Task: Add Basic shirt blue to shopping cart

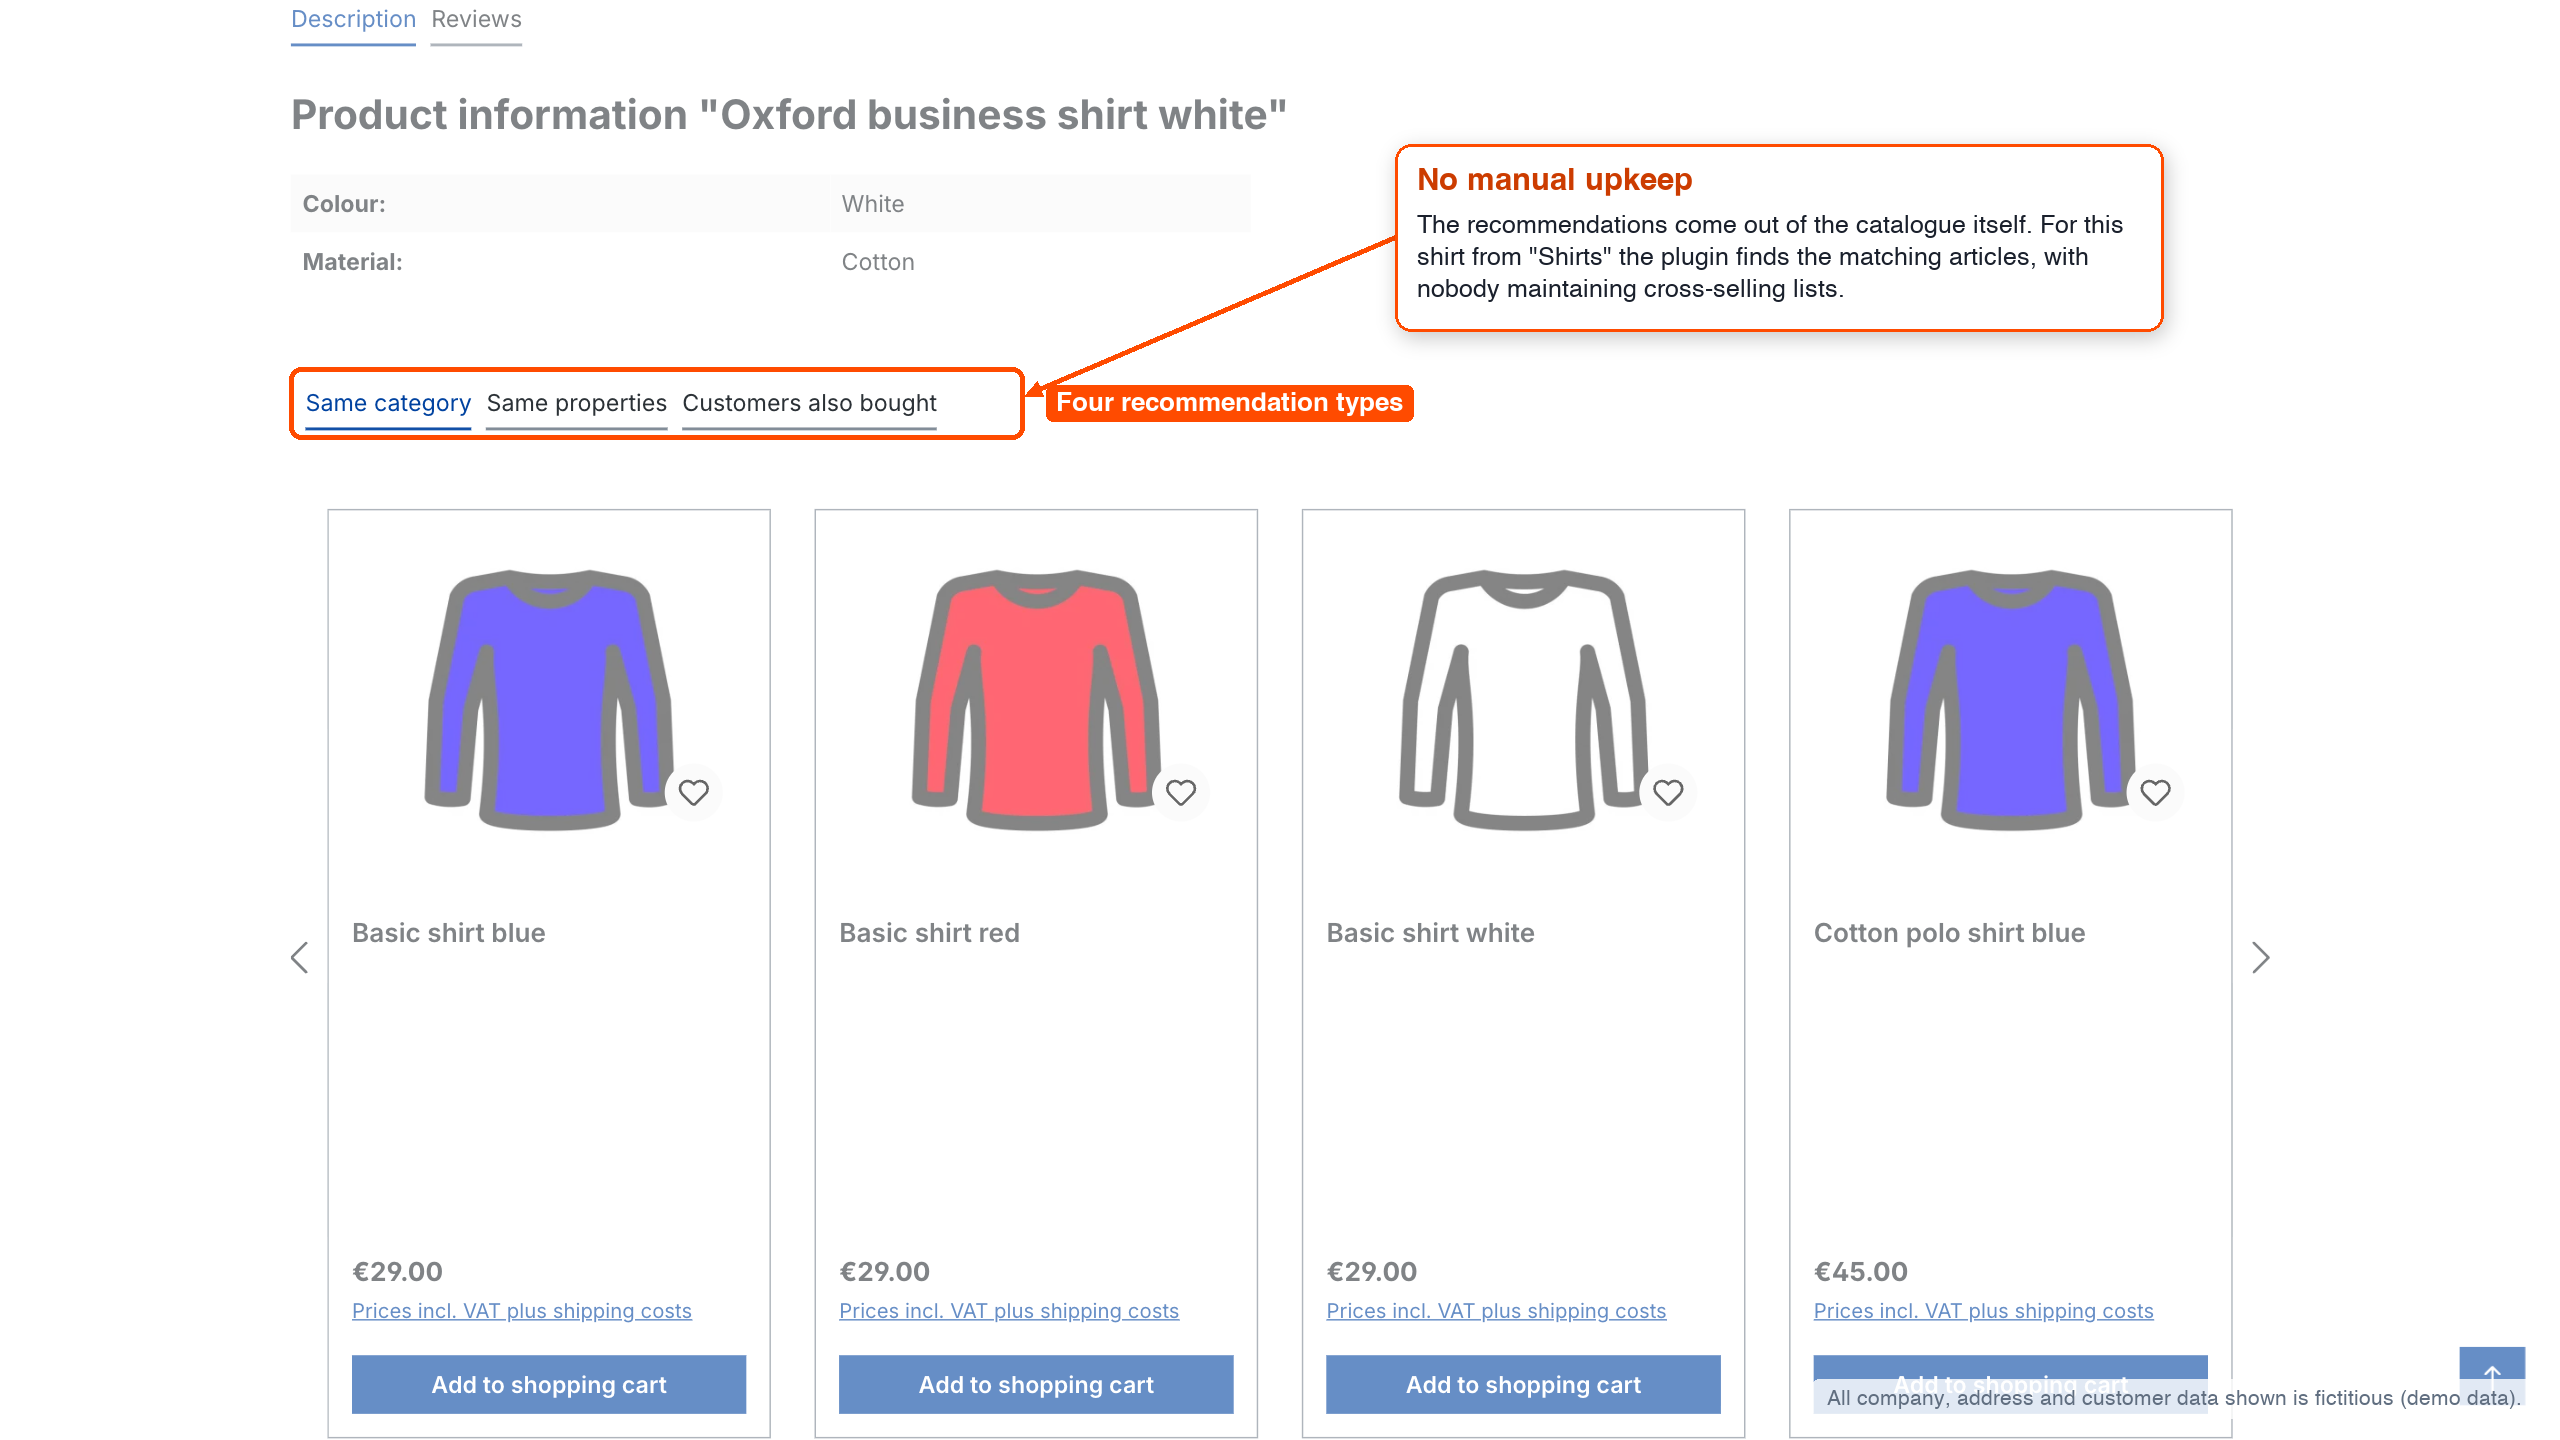Action: coord(549,1384)
